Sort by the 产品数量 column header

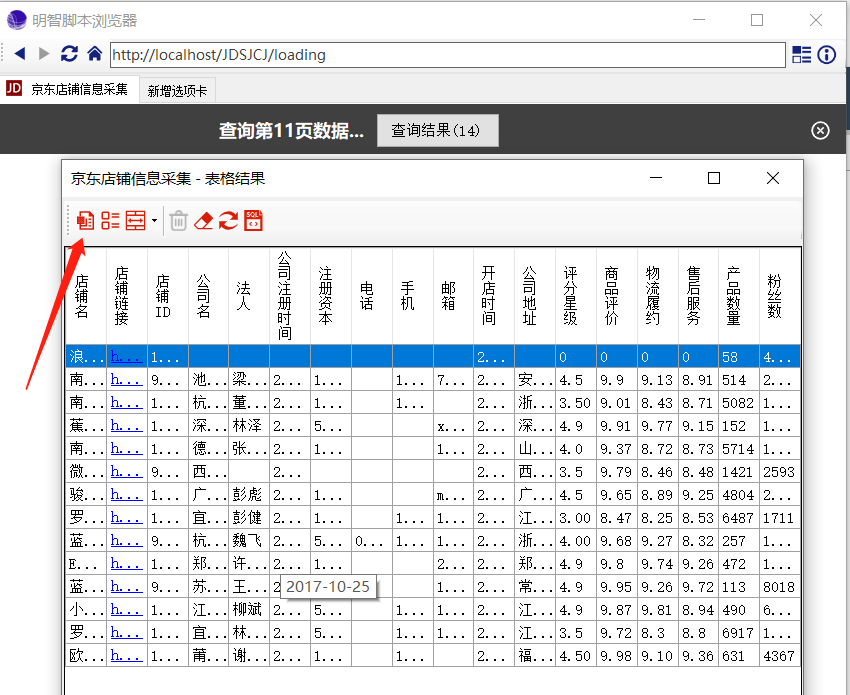pos(739,295)
